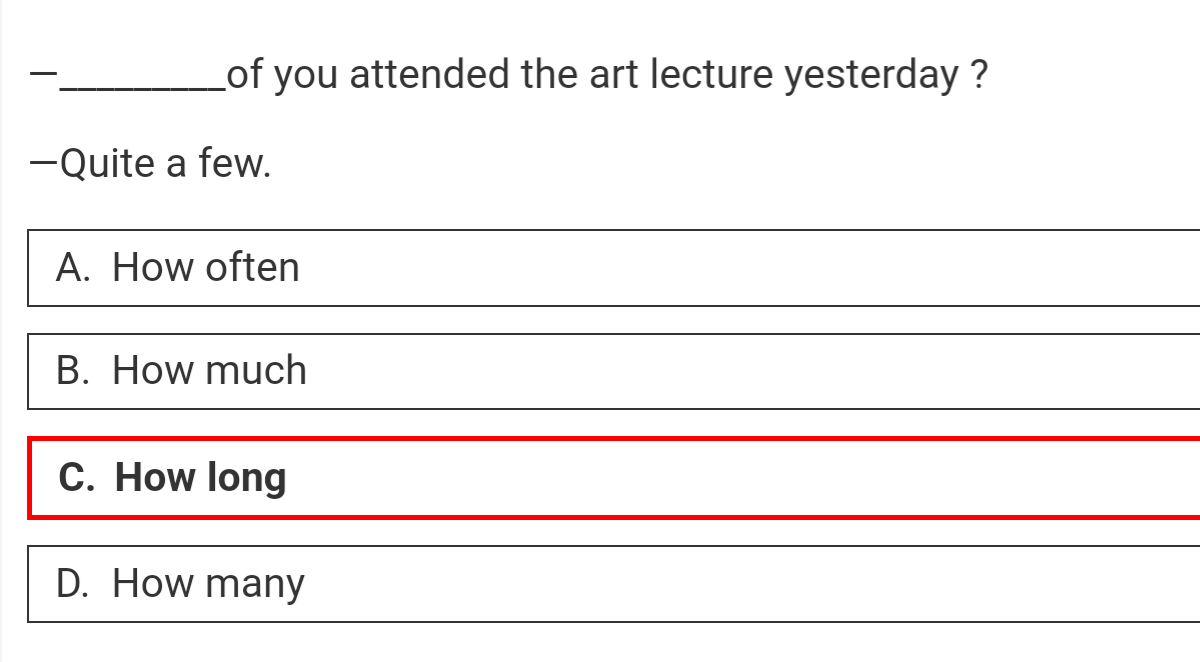This screenshot has width=1200, height=662.
Task: Click the bold letter 'C.' label
Action: click(x=76, y=478)
